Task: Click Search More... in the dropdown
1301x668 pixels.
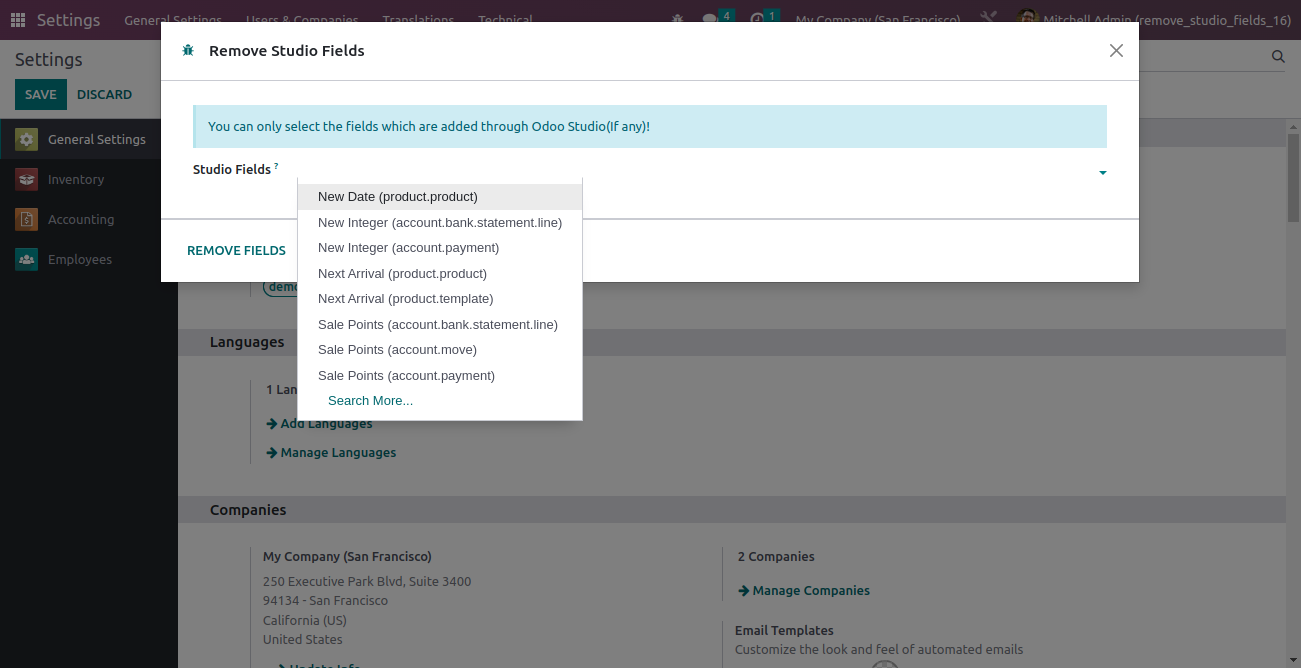Action: (x=370, y=401)
